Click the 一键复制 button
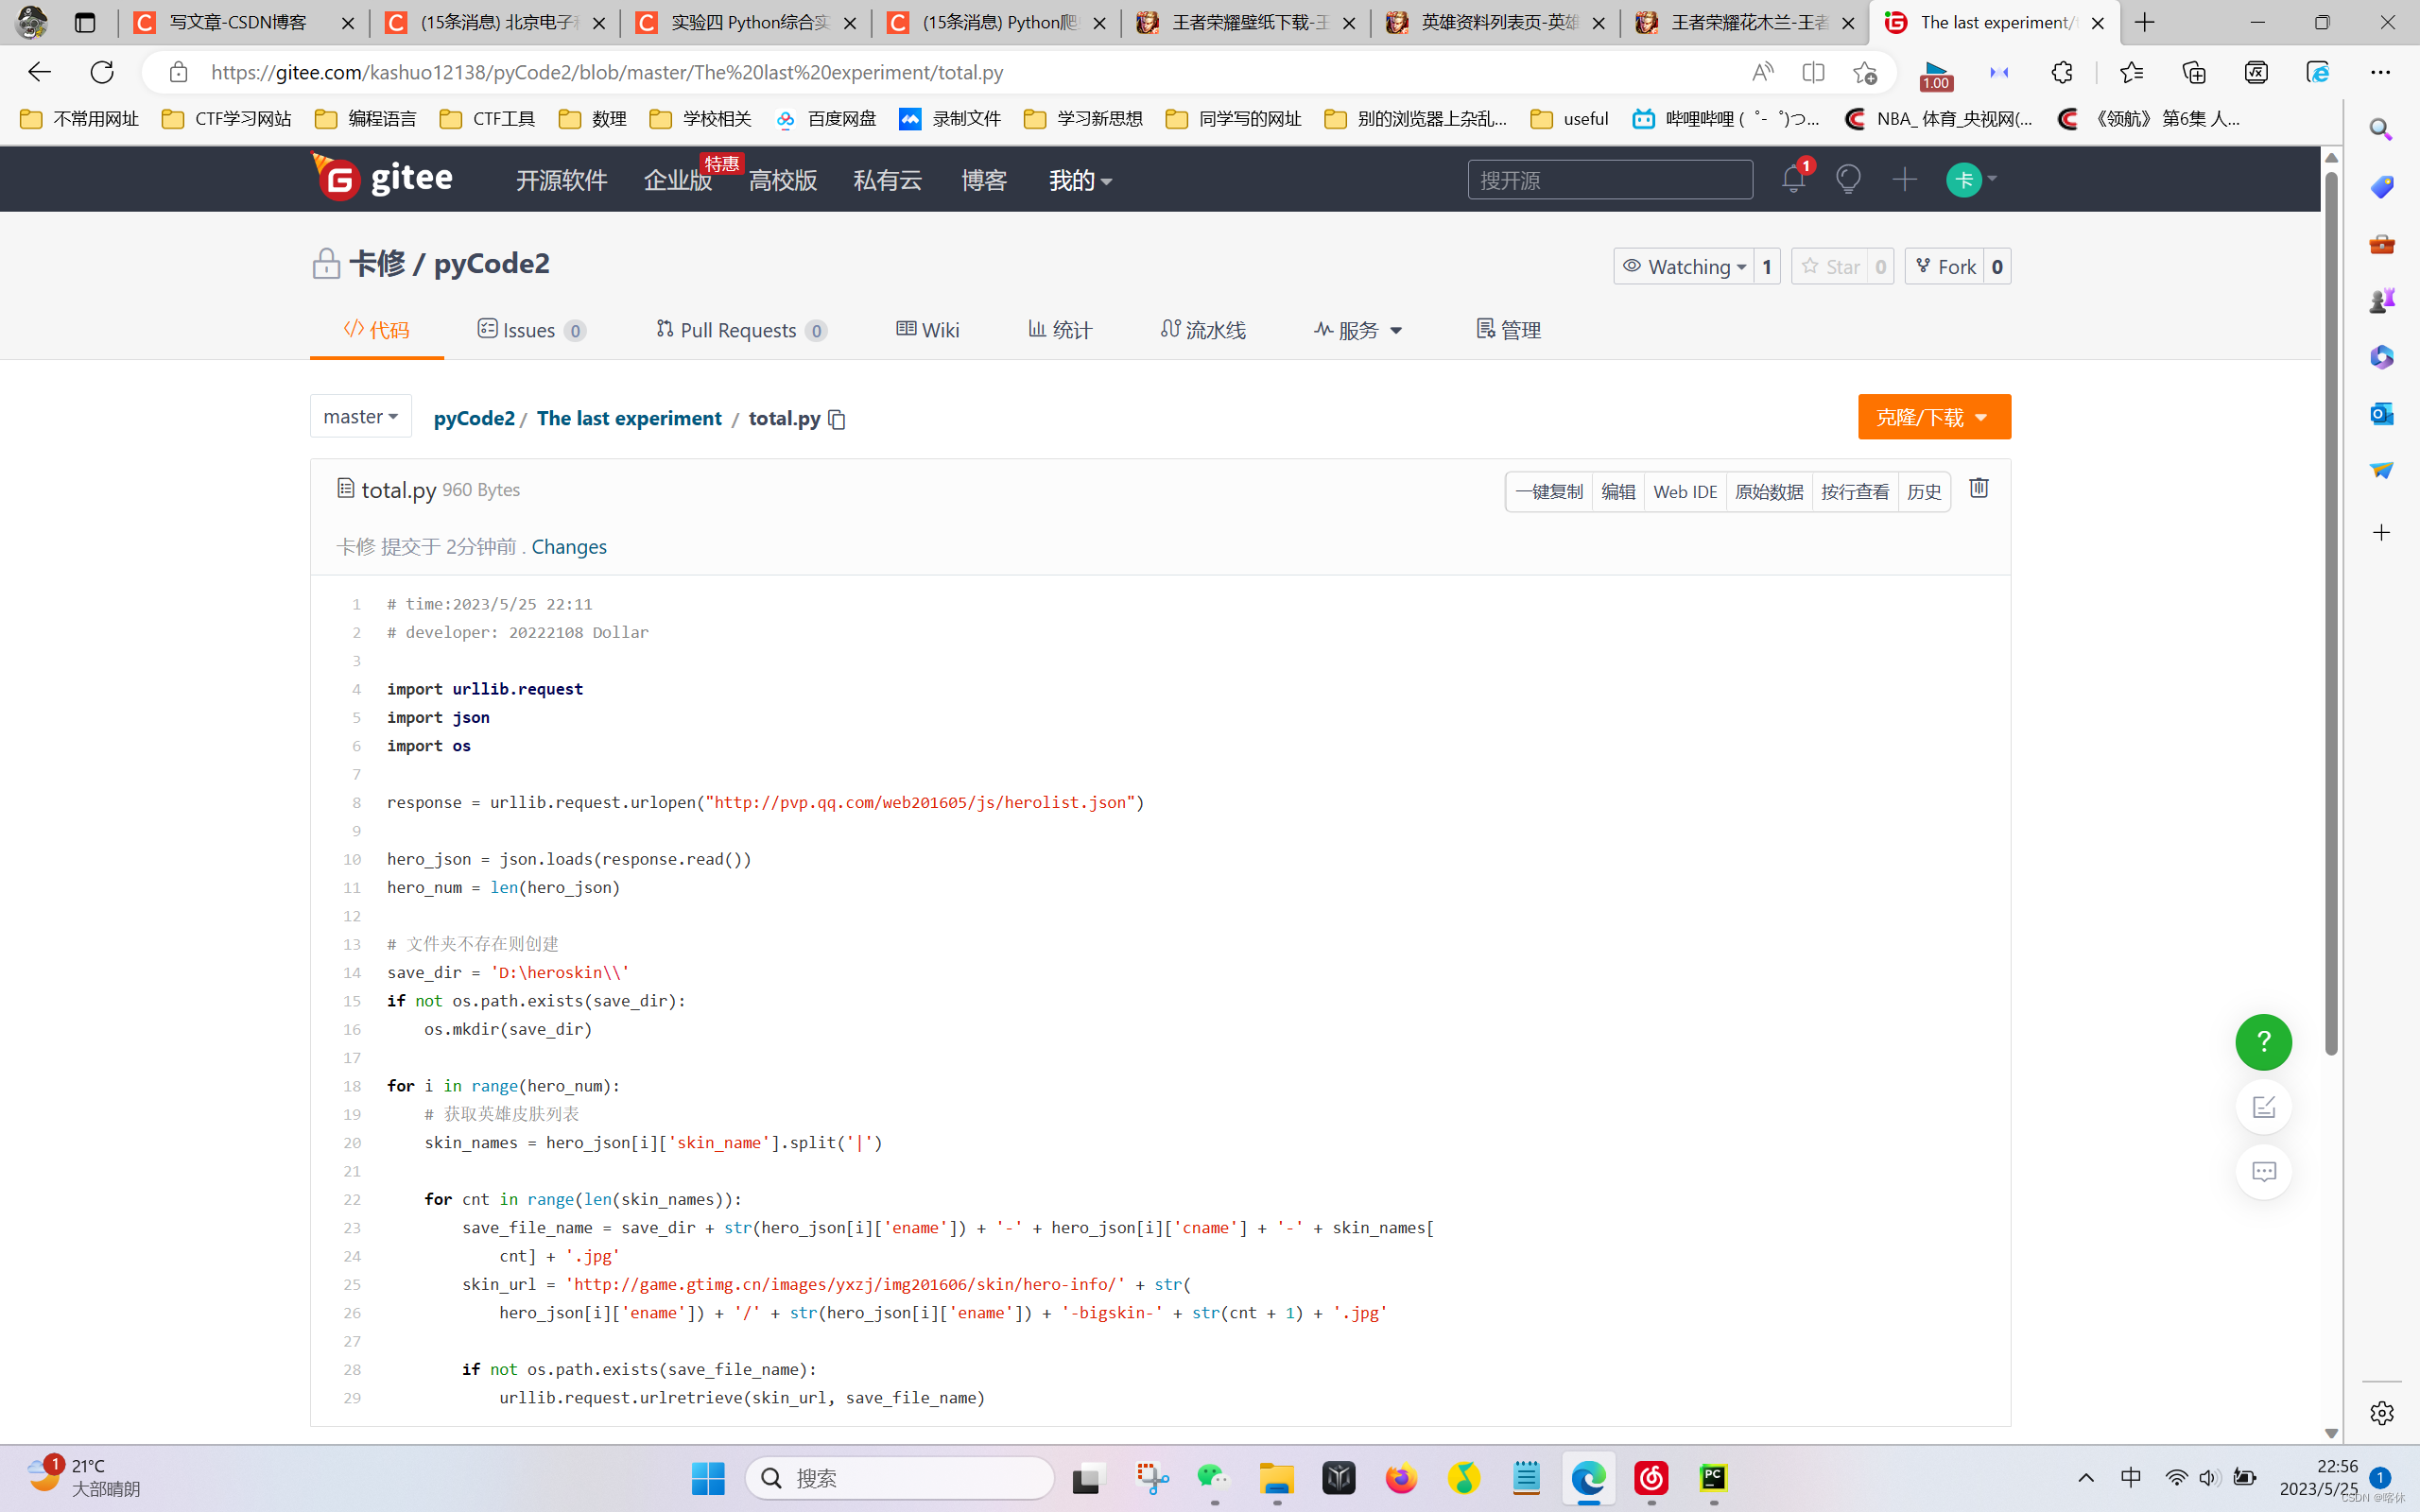The height and width of the screenshot is (1512, 2420). (1548, 492)
